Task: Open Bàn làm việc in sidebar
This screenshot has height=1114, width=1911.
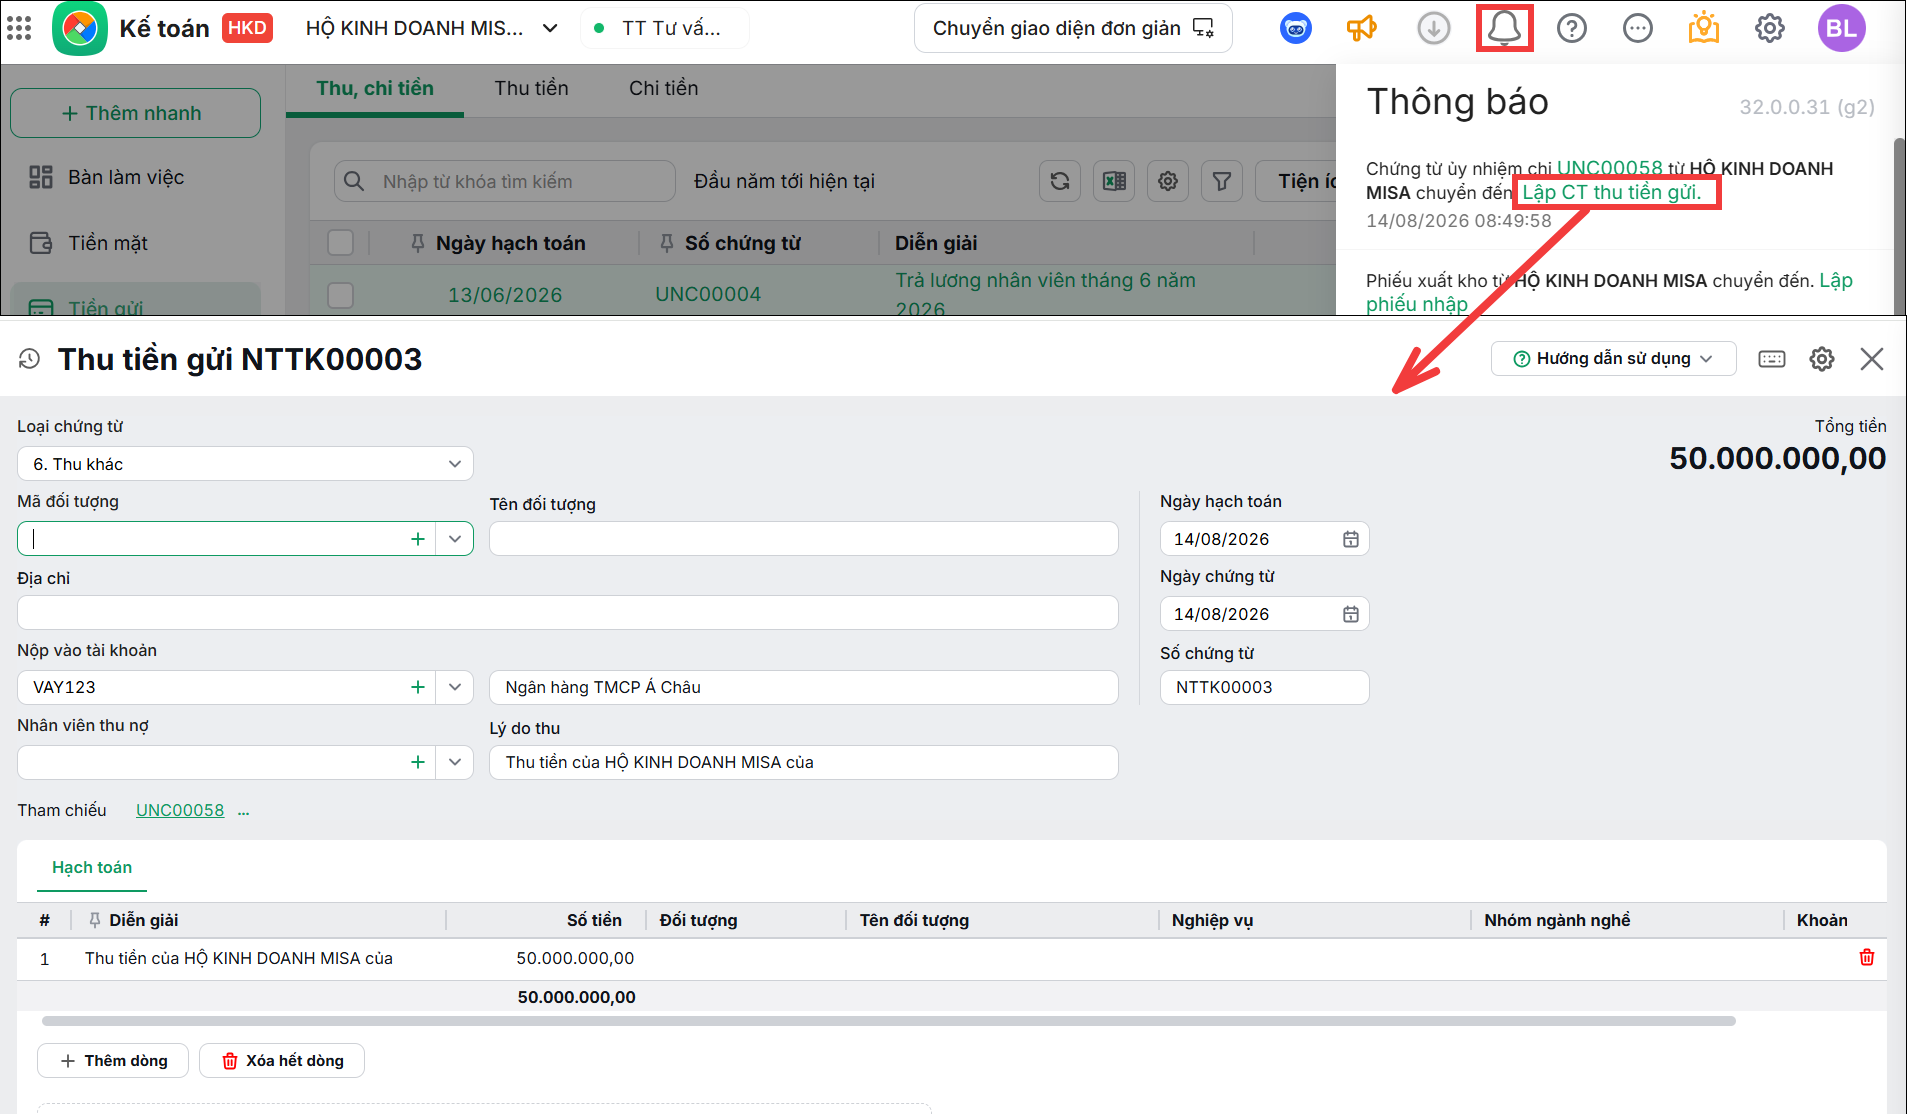Action: point(126,177)
